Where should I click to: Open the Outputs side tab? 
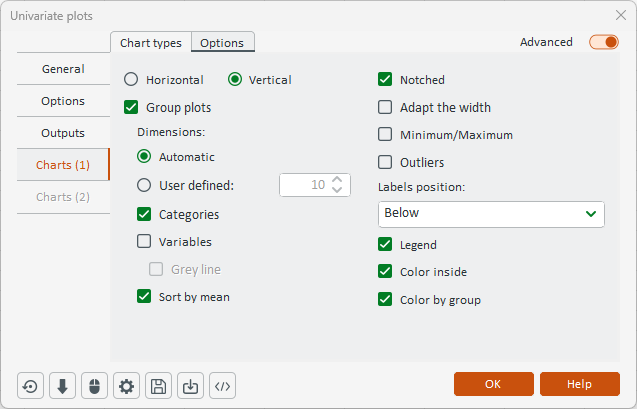pos(63,133)
